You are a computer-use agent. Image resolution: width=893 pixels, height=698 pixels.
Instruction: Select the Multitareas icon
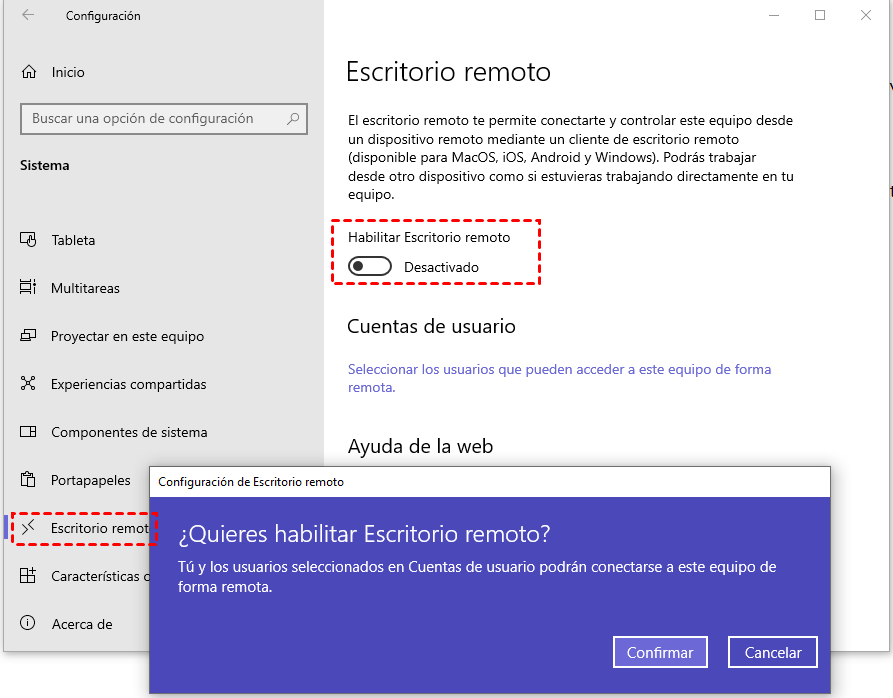coord(28,288)
